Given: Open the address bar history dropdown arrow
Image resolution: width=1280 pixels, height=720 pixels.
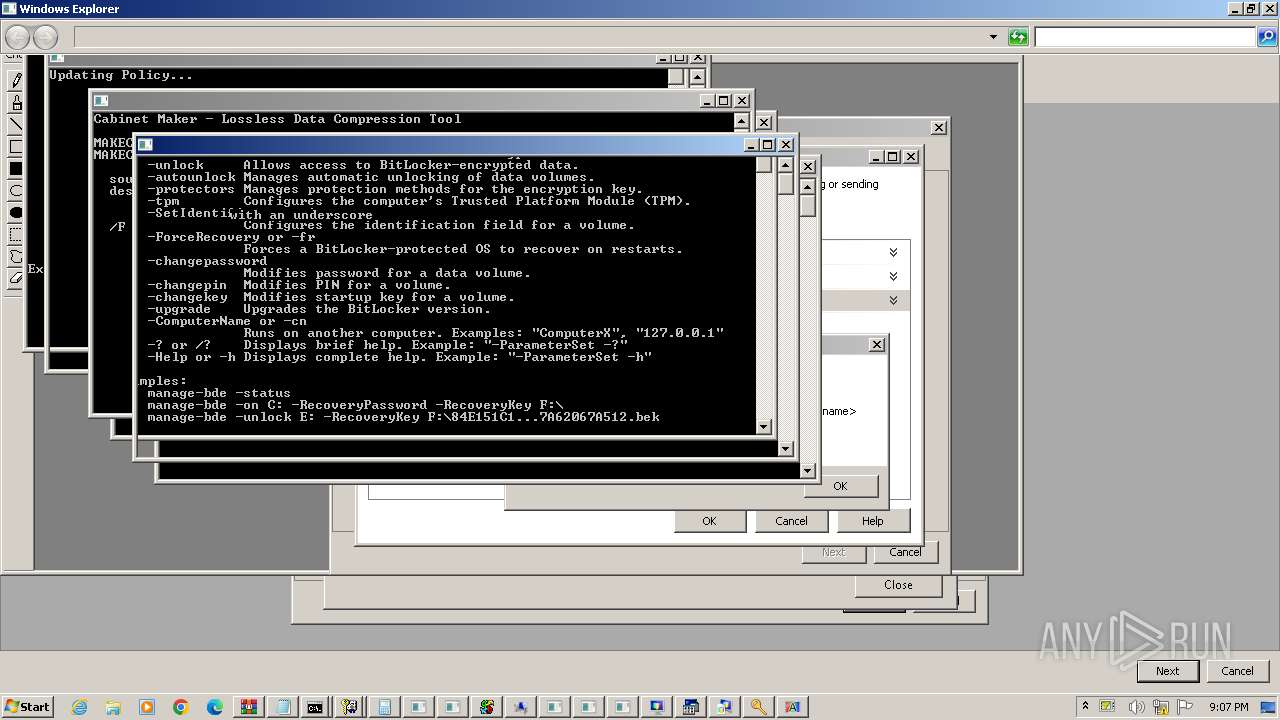Looking at the screenshot, I should tap(993, 37).
